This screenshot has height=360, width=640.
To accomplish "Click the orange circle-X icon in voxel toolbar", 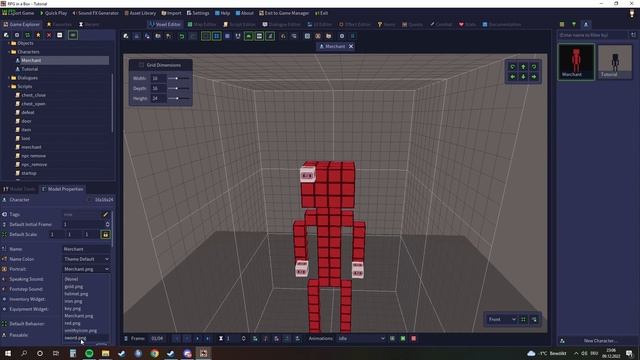I will [x=318, y=36].
